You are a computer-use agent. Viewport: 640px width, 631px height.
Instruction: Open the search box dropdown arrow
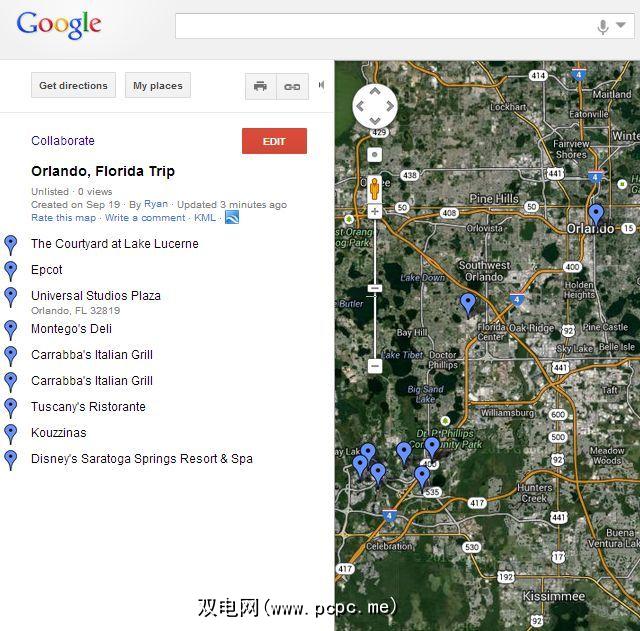621,25
